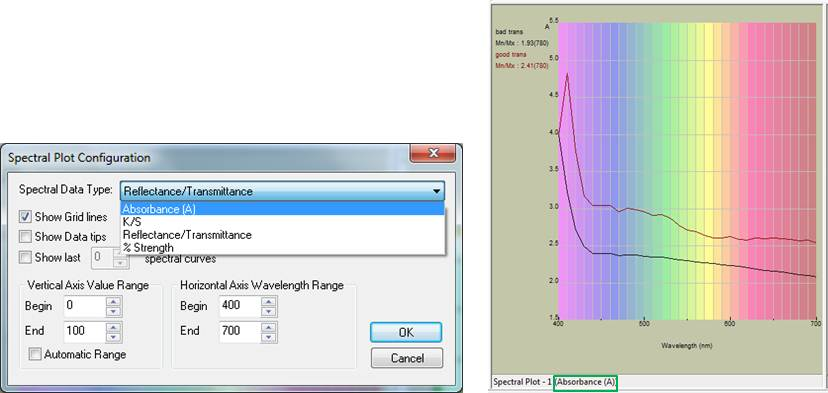
Task: Decrease Vertical Axis End value with down arrow
Action: [114, 337]
